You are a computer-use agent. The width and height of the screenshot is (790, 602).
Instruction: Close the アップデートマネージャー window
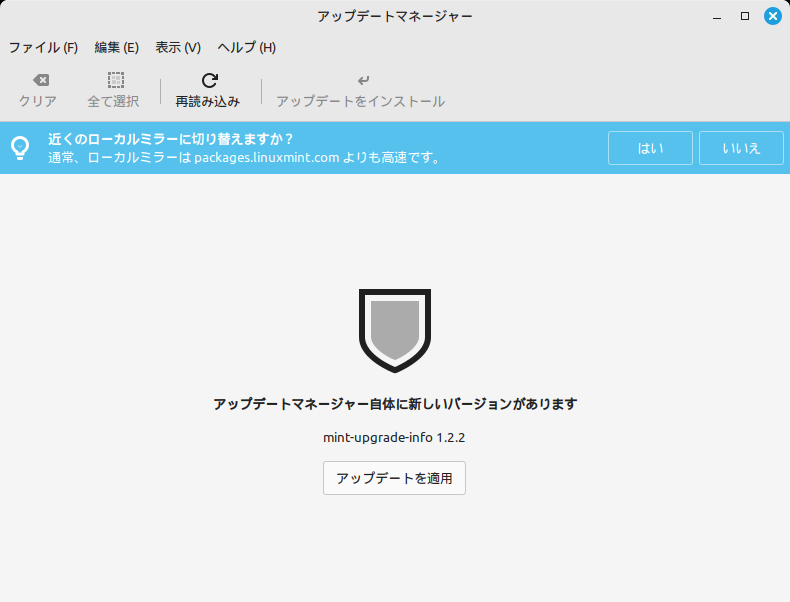(773, 17)
